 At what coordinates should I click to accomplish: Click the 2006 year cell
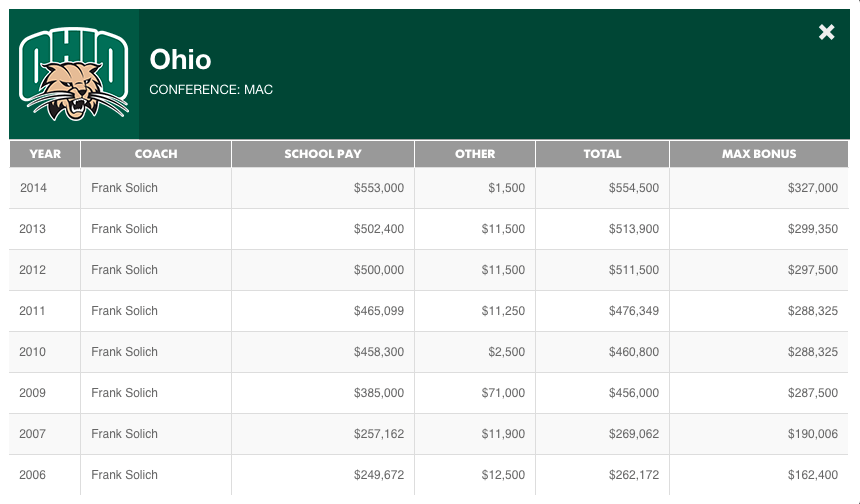coord(45,475)
